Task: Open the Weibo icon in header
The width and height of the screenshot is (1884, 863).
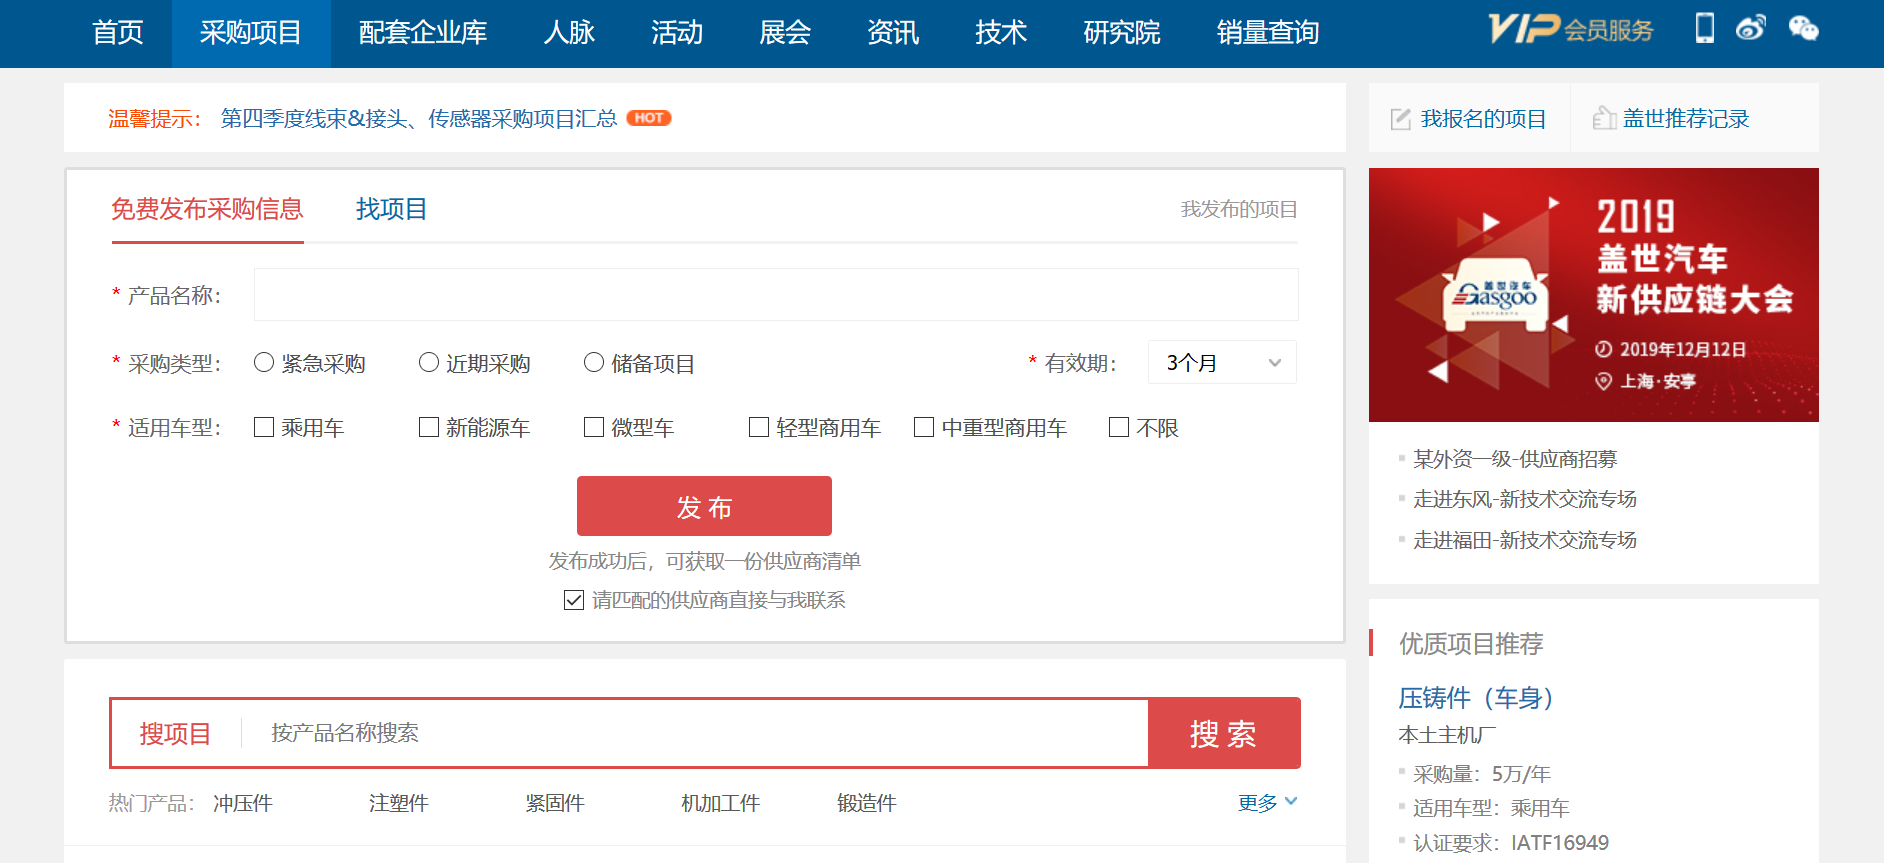Action: tap(1751, 28)
